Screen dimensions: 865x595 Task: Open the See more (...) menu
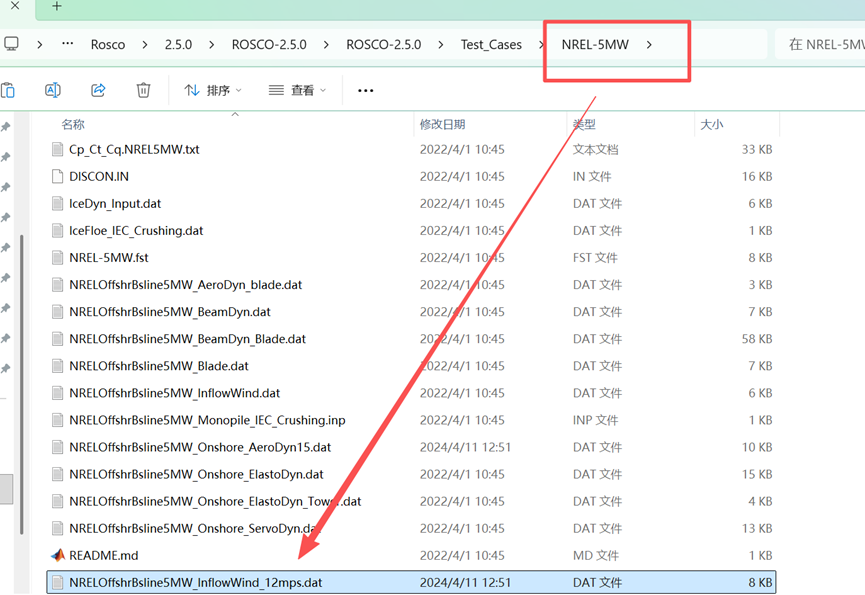tap(364, 90)
